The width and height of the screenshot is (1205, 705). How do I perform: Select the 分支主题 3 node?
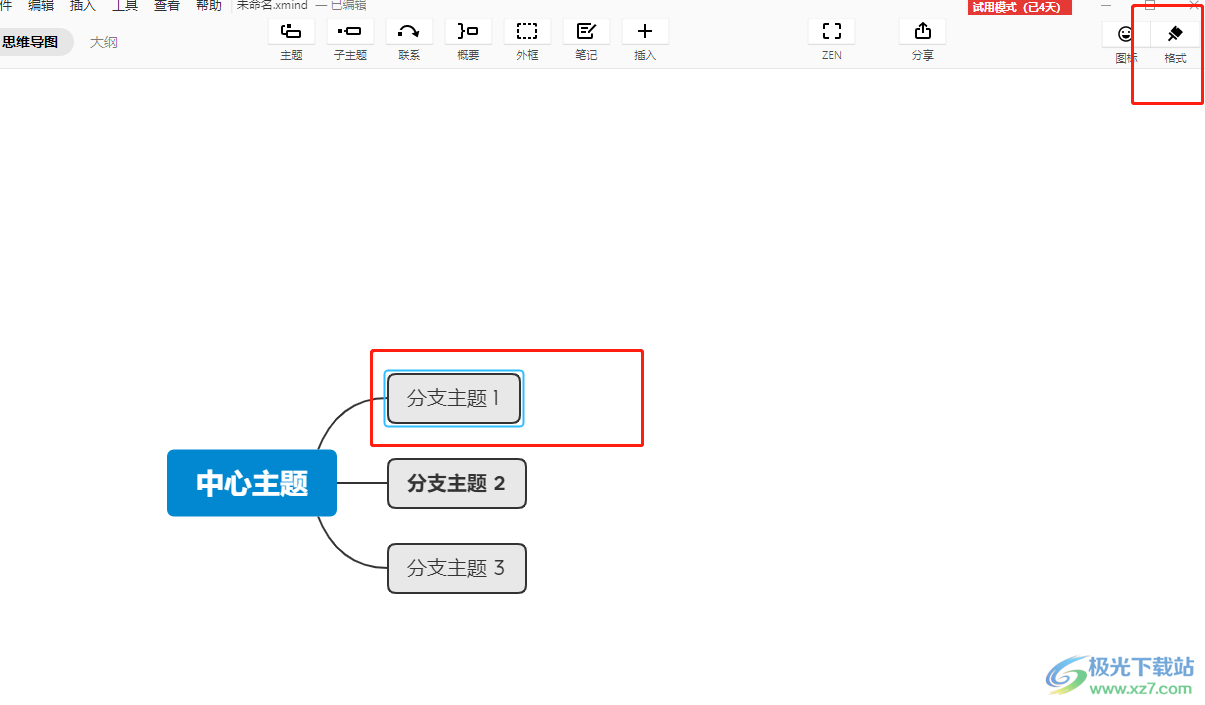point(457,568)
